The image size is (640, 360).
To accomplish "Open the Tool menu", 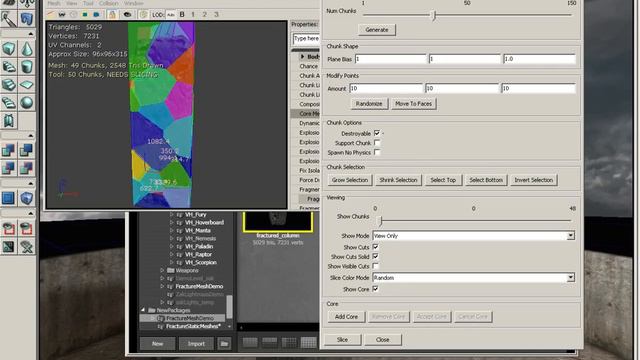I will click(88, 3).
